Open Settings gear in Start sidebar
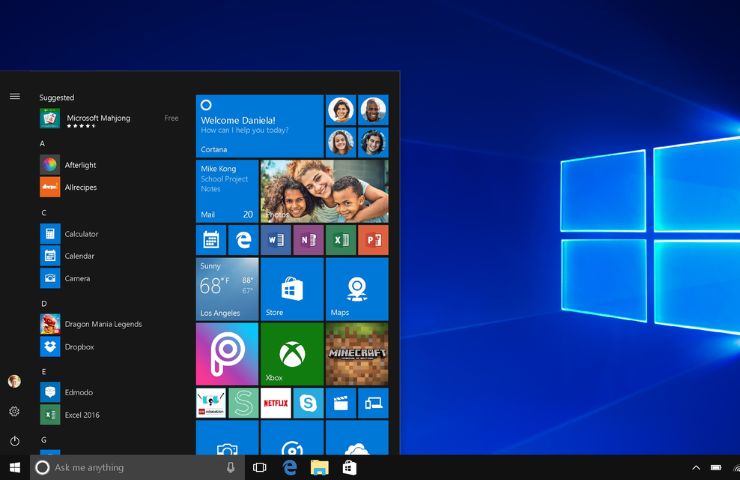This screenshot has width=740, height=480. pyautogui.click(x=14, y=411)
